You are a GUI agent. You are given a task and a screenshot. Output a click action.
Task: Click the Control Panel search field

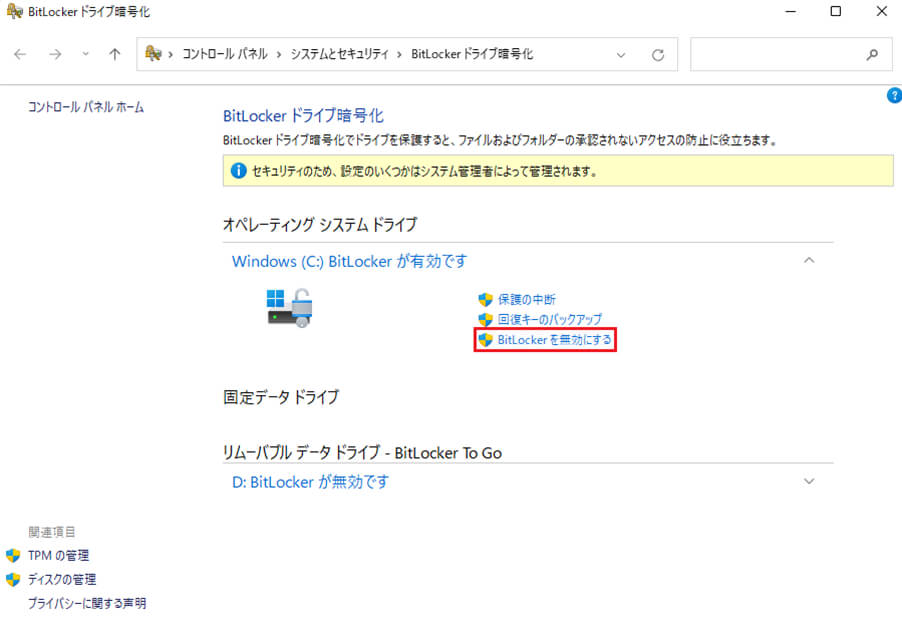[x=792, y=55]
